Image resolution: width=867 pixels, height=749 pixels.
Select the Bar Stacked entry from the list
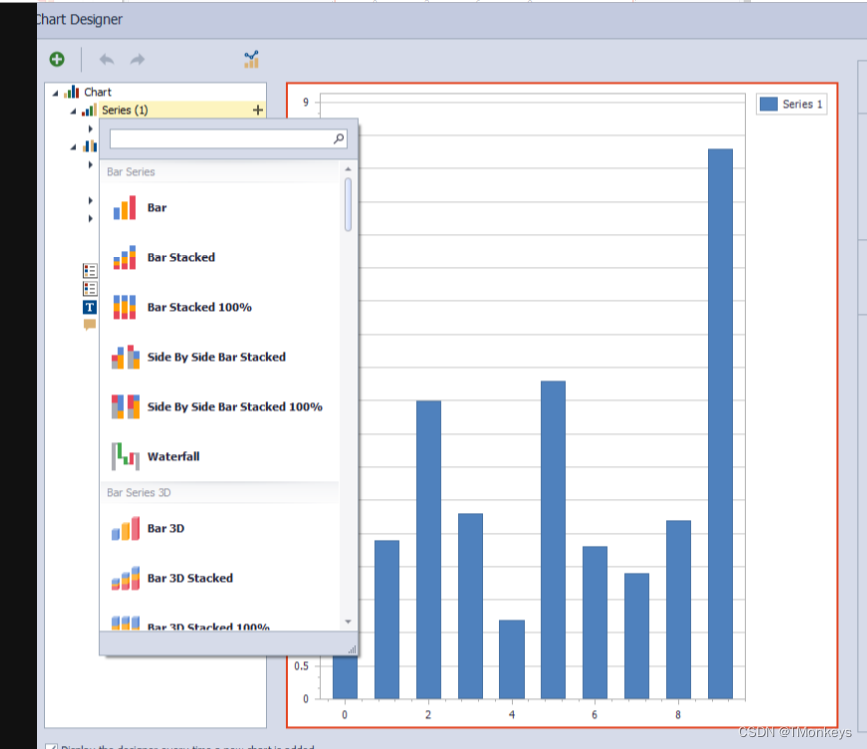pyautogui.click(x=180, y=257)
